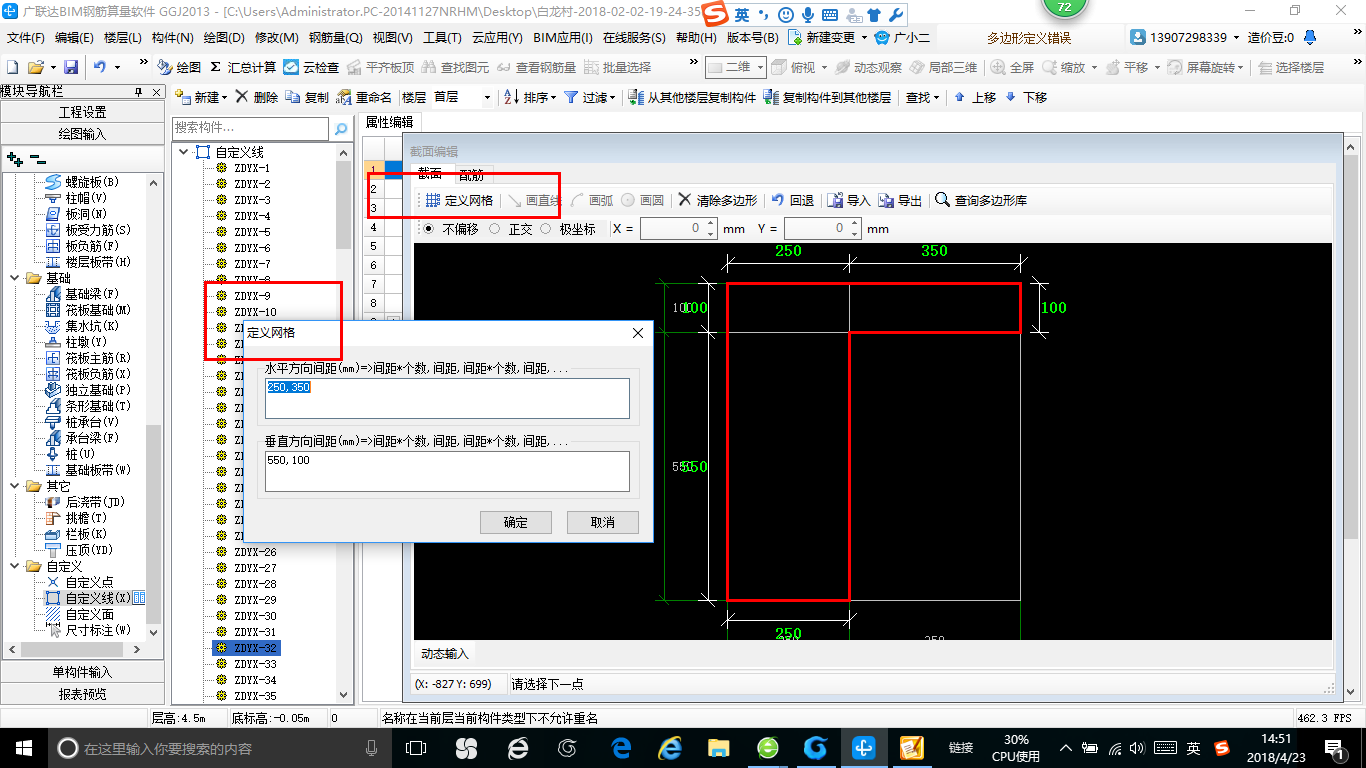Viewport: 1366px width, 768px height.
Task: Click 导出 export polygon
Action: [900, 200]
